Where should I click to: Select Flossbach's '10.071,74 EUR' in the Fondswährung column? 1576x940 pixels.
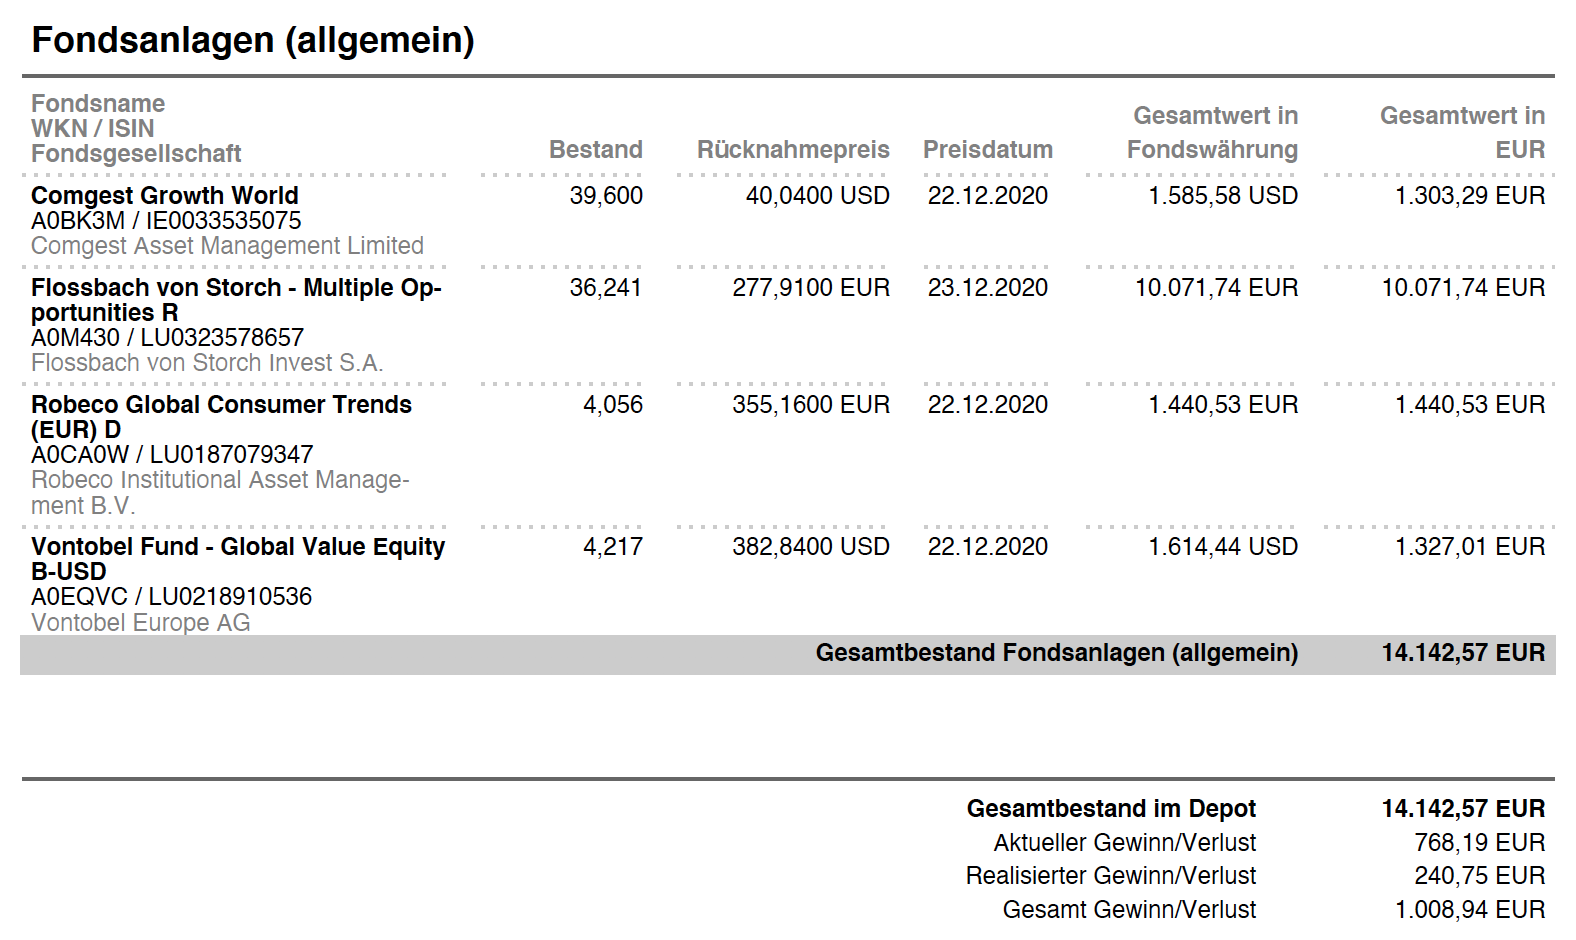click(x=1216, y=288)
